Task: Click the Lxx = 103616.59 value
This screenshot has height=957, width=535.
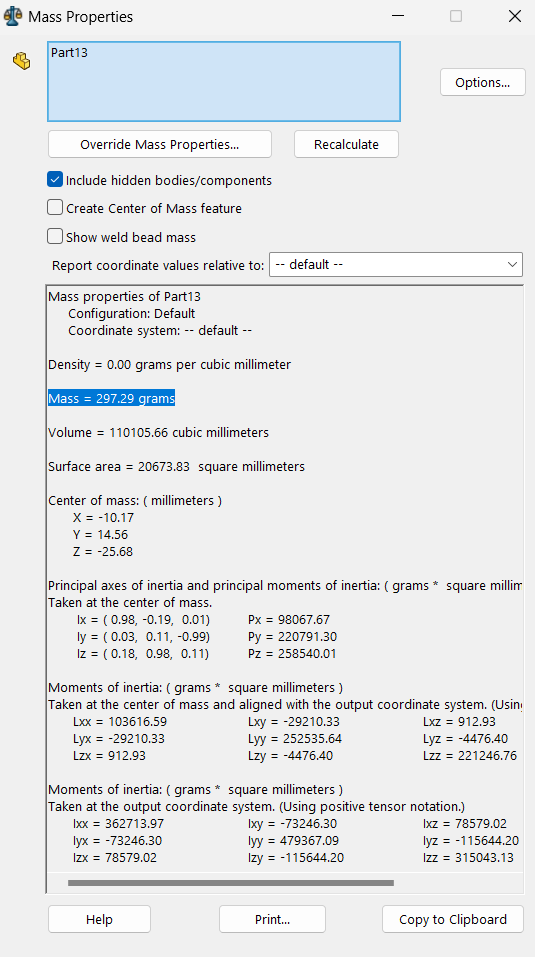Action: (119, 721)
